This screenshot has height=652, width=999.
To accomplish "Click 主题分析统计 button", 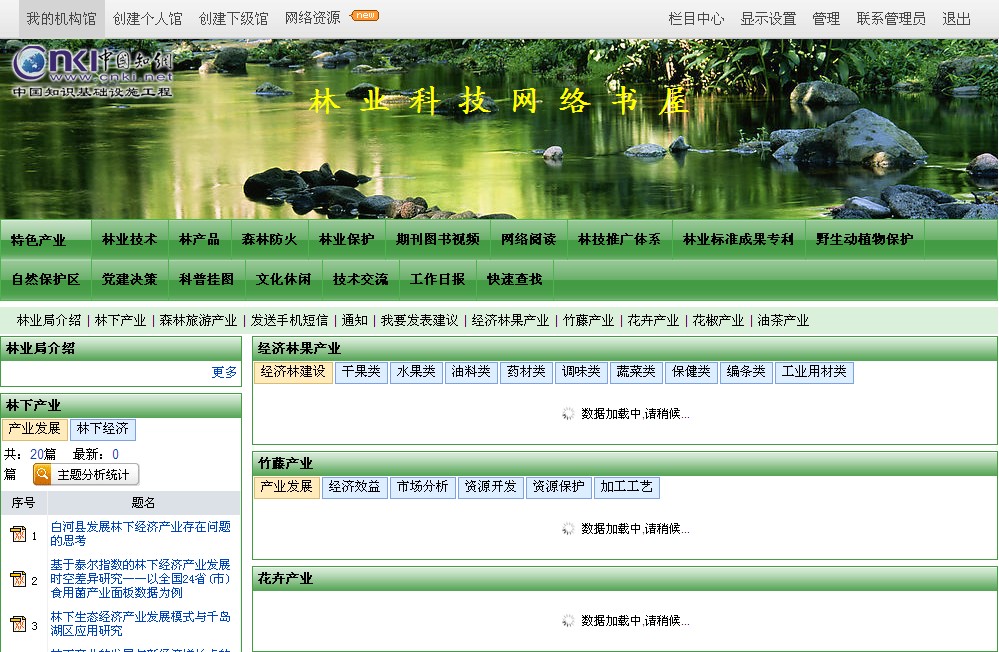I will (x=86, y=474).
